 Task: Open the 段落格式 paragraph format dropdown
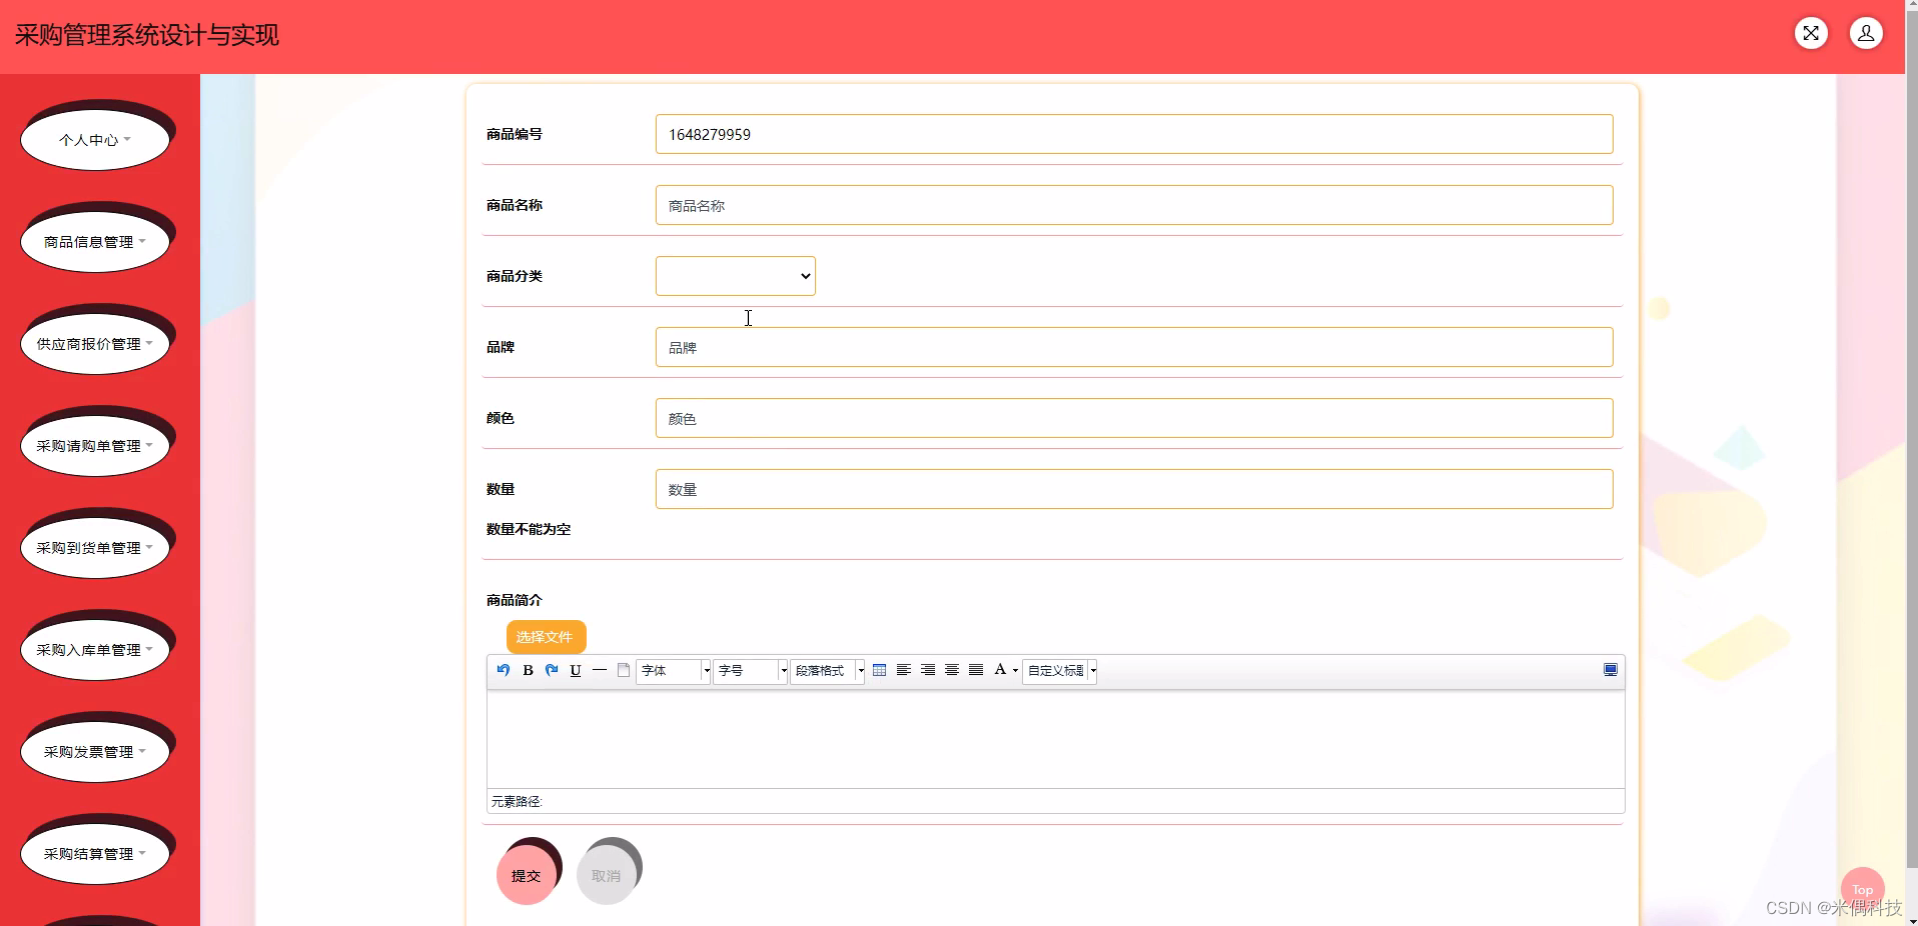tap(827, 671)
